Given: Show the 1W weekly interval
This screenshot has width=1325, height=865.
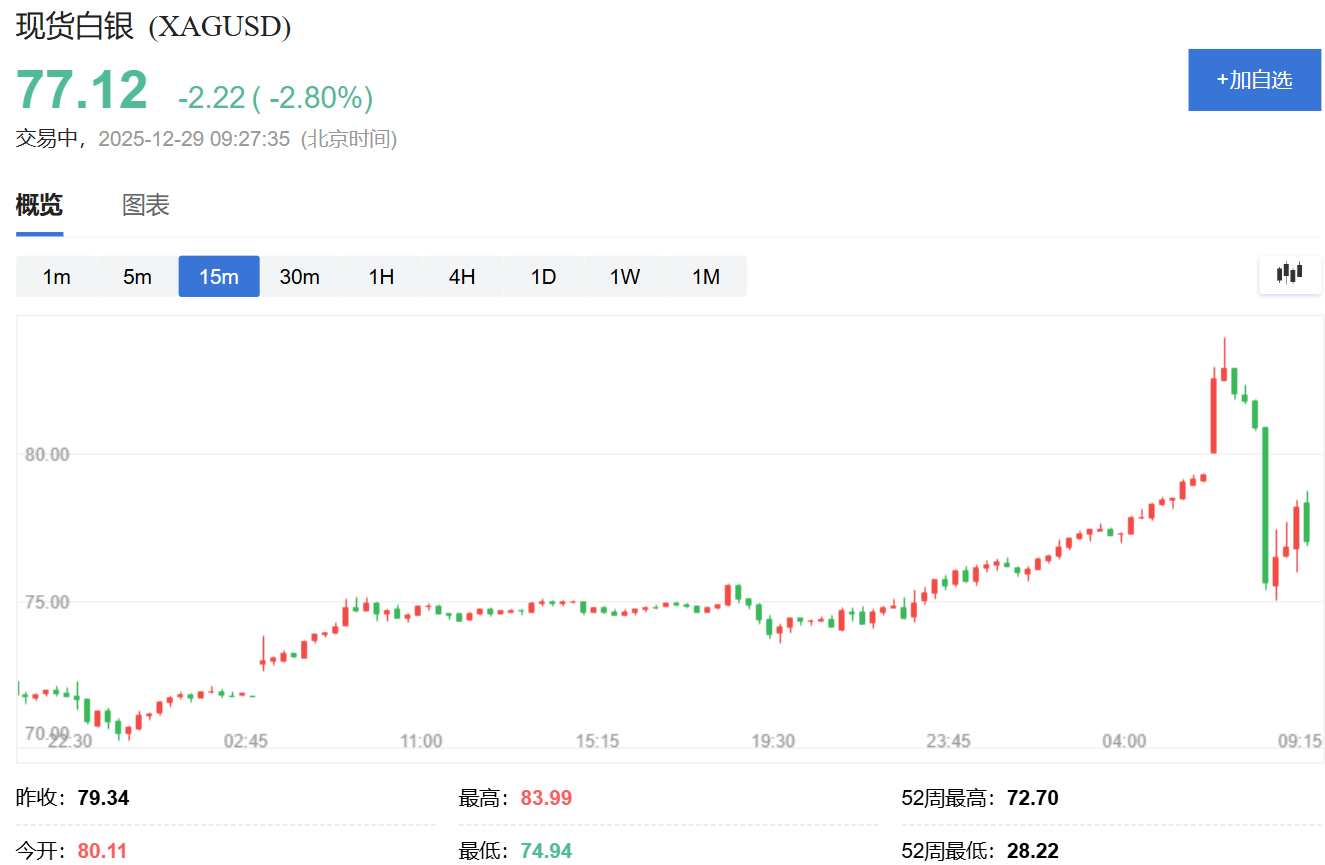Looking at the screenshot, I should point(625,277).
